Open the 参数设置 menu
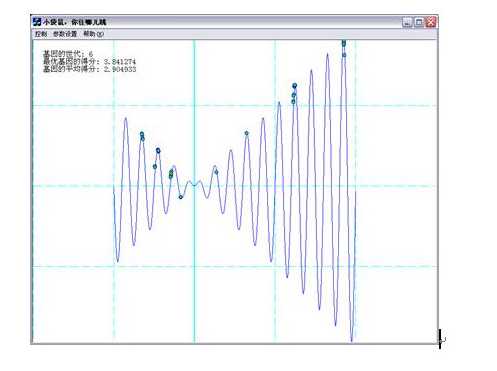The width and height of the screenshot is (497, 371). pos(65,34)
